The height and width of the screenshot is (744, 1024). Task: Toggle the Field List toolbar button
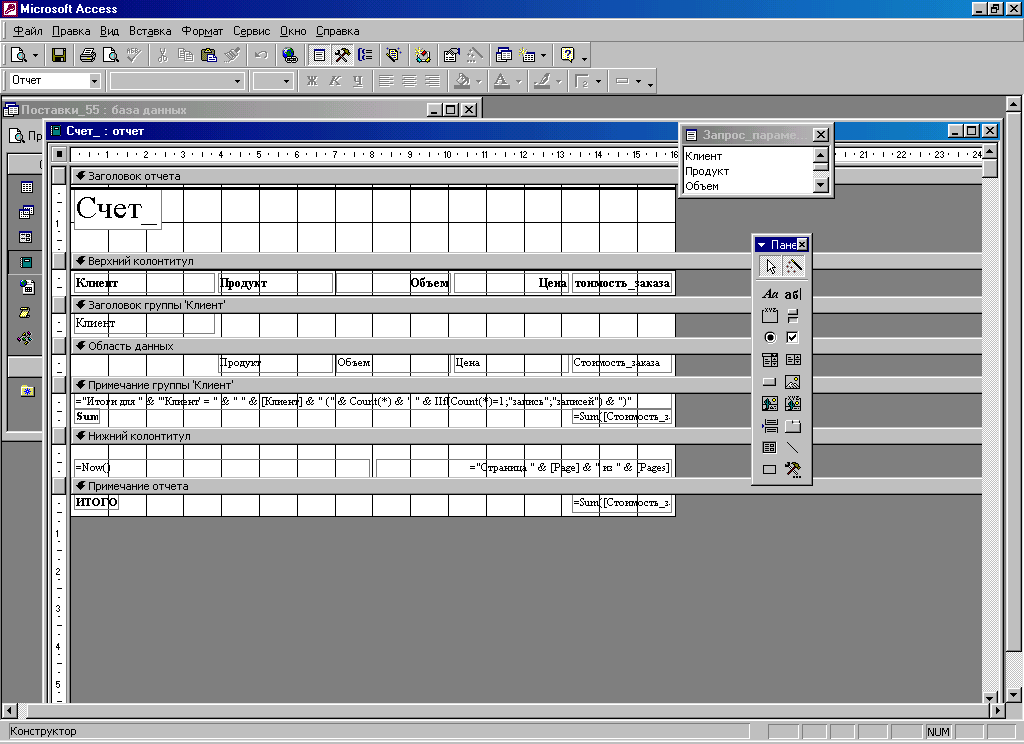click(319, 56)
